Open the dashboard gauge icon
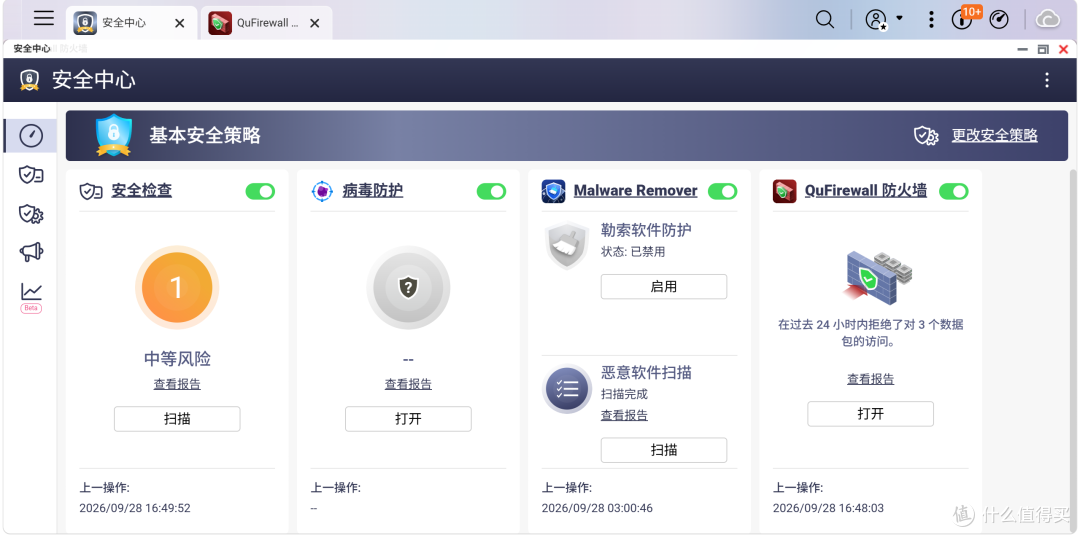Image resolution: width=1080 pixels, height=537 pixels. tap(999, 19)
